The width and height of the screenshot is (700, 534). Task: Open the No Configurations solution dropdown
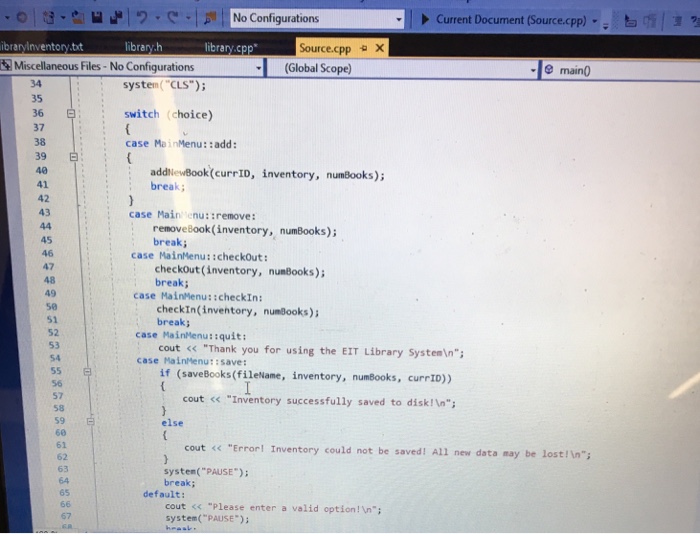(317, 19)
